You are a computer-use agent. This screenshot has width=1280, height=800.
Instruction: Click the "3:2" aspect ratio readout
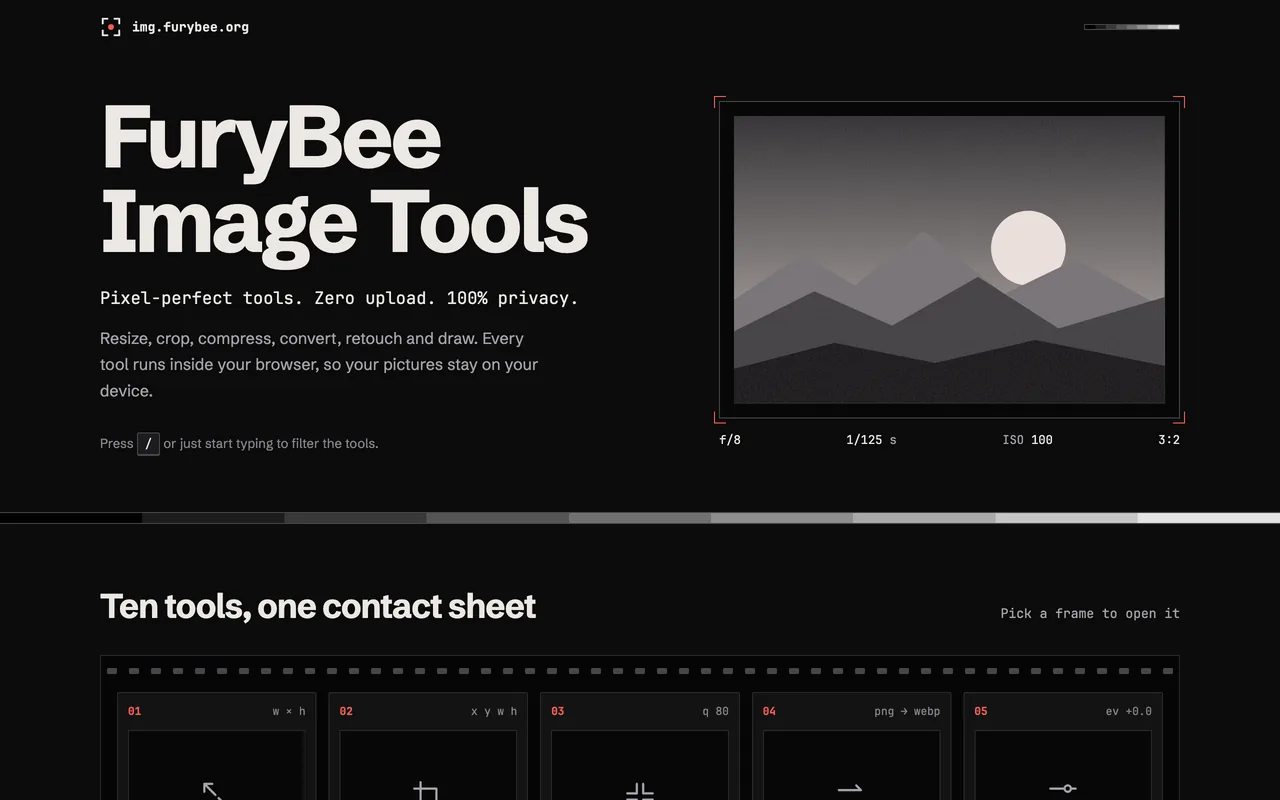tap(1169, 440)
